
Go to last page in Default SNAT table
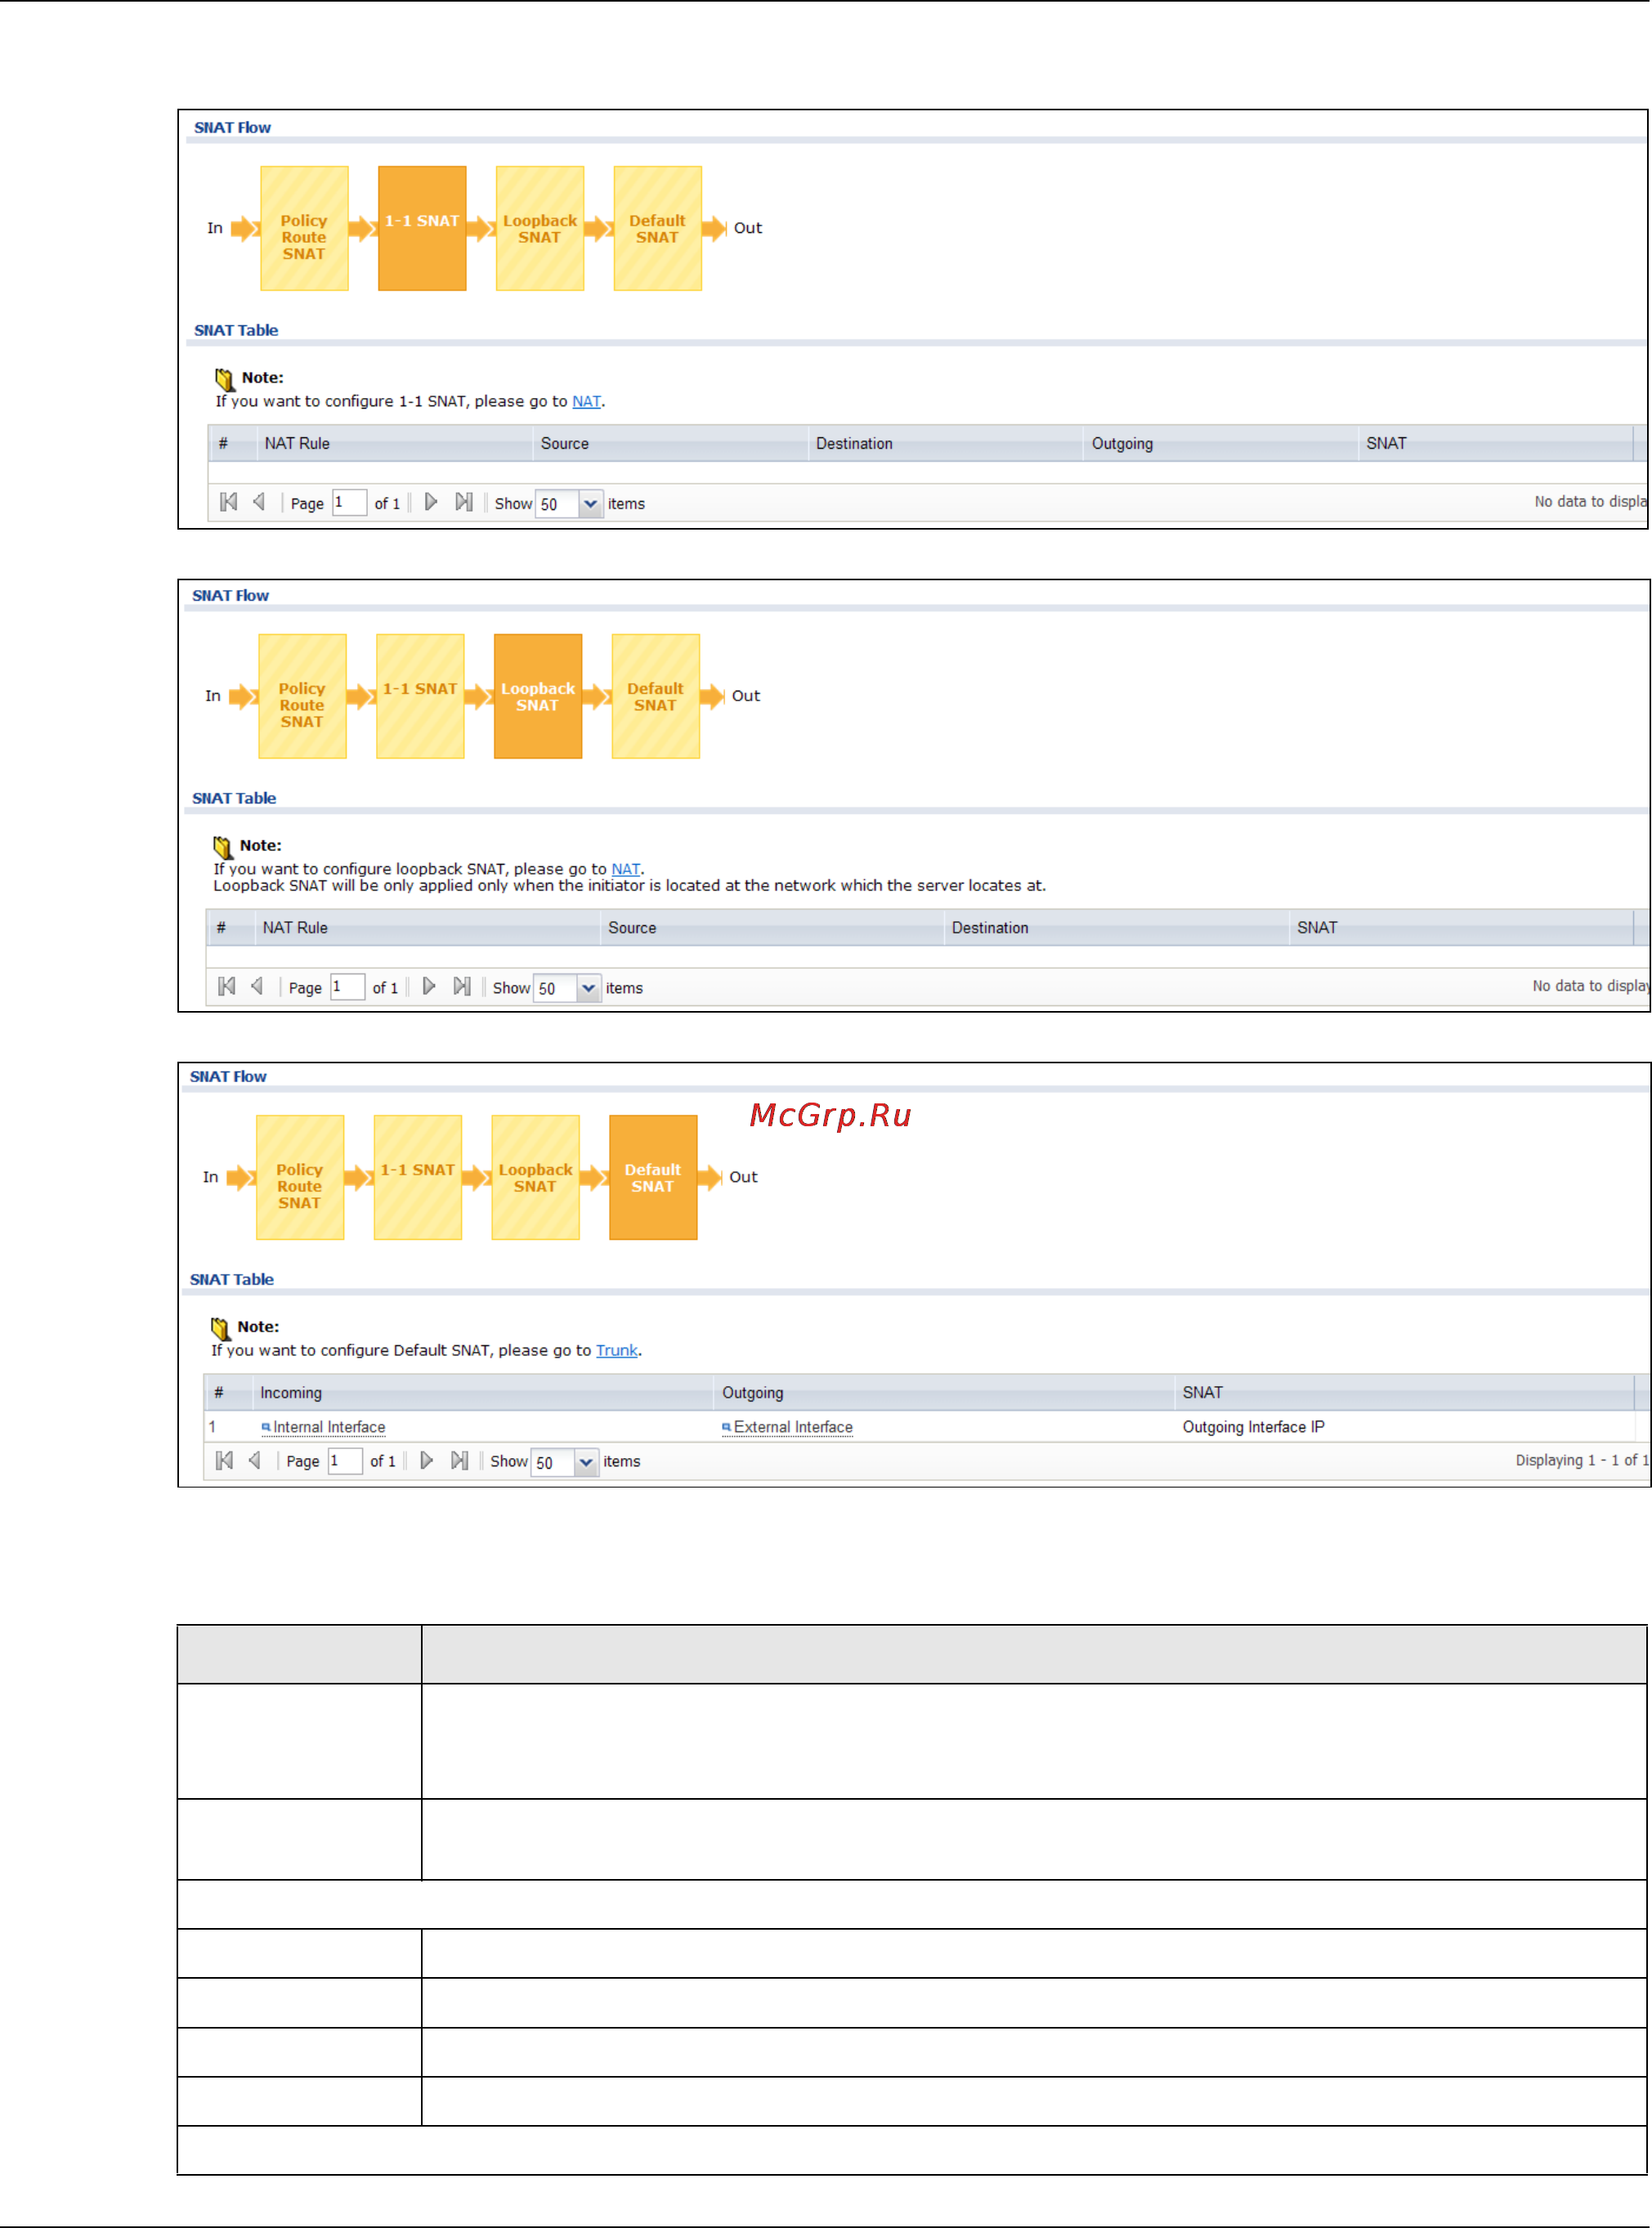point(460,1460)
